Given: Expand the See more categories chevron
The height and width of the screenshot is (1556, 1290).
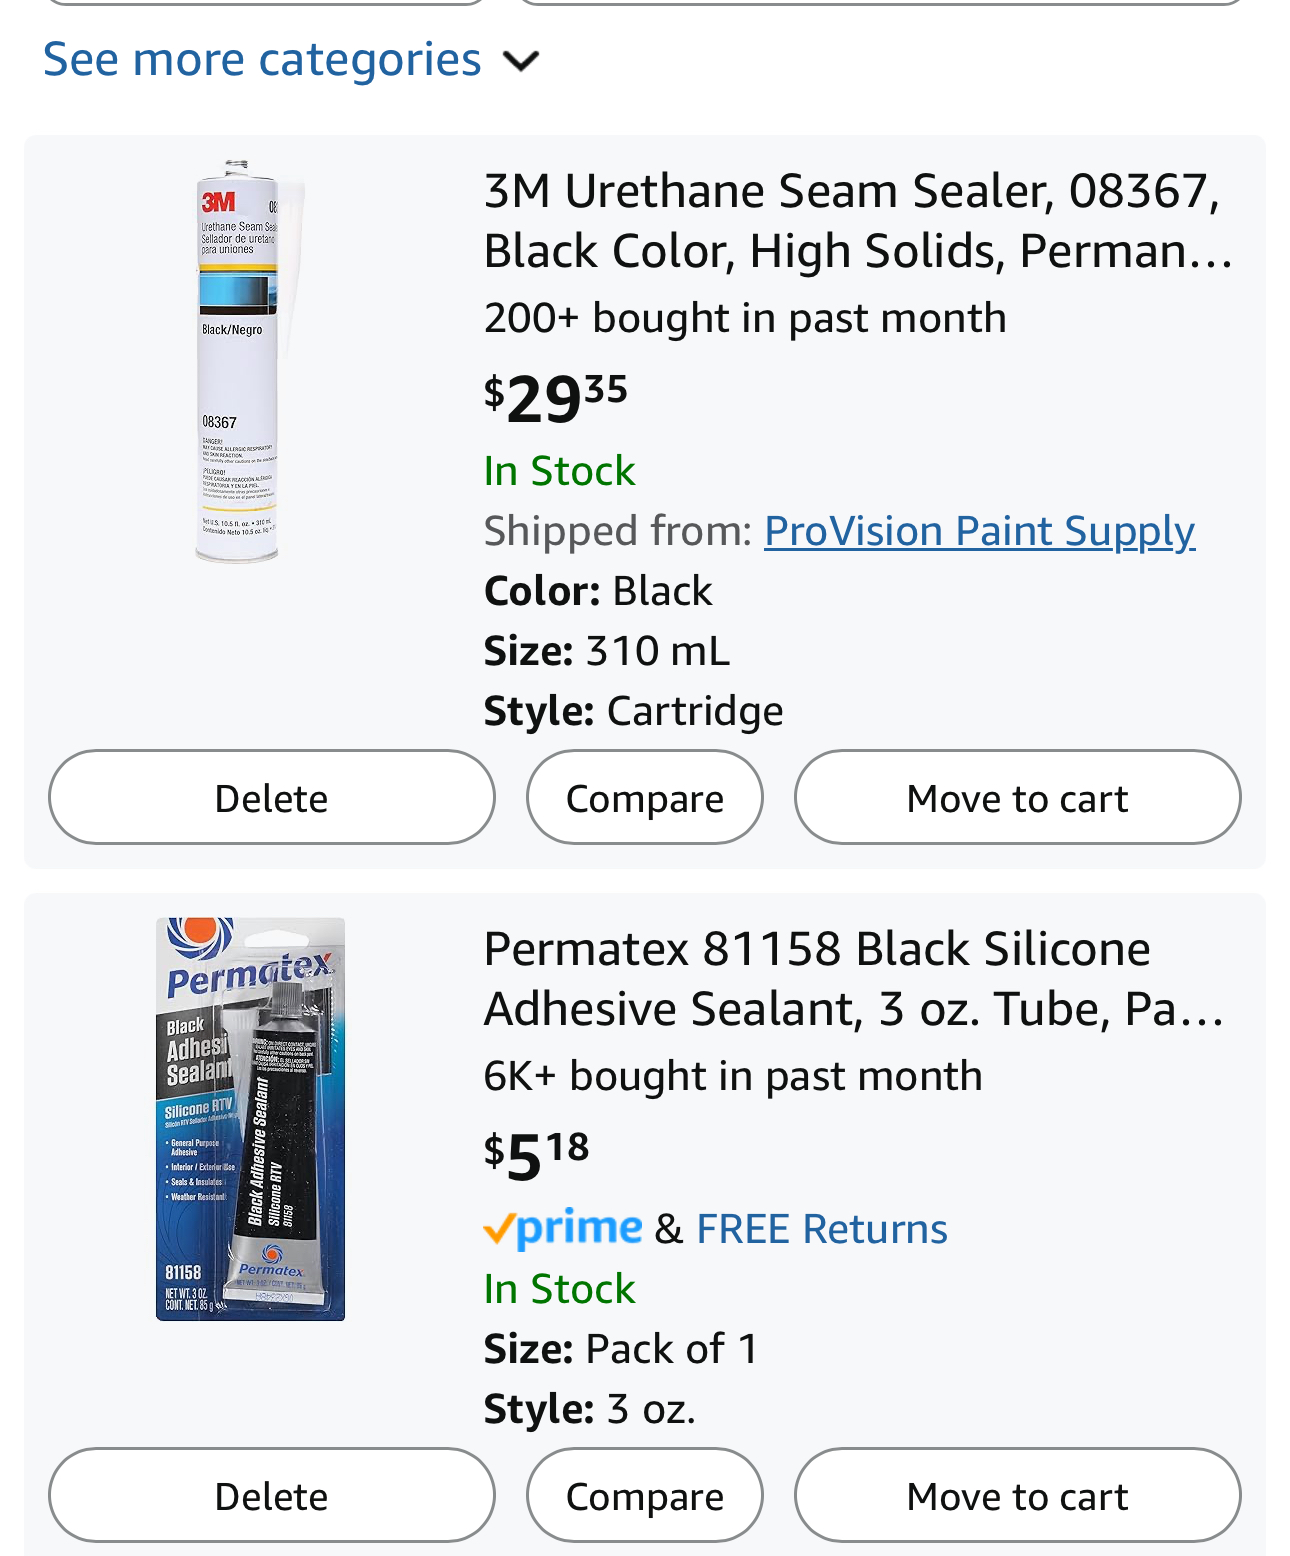Looking at the screenshot, I should point(521,61).
